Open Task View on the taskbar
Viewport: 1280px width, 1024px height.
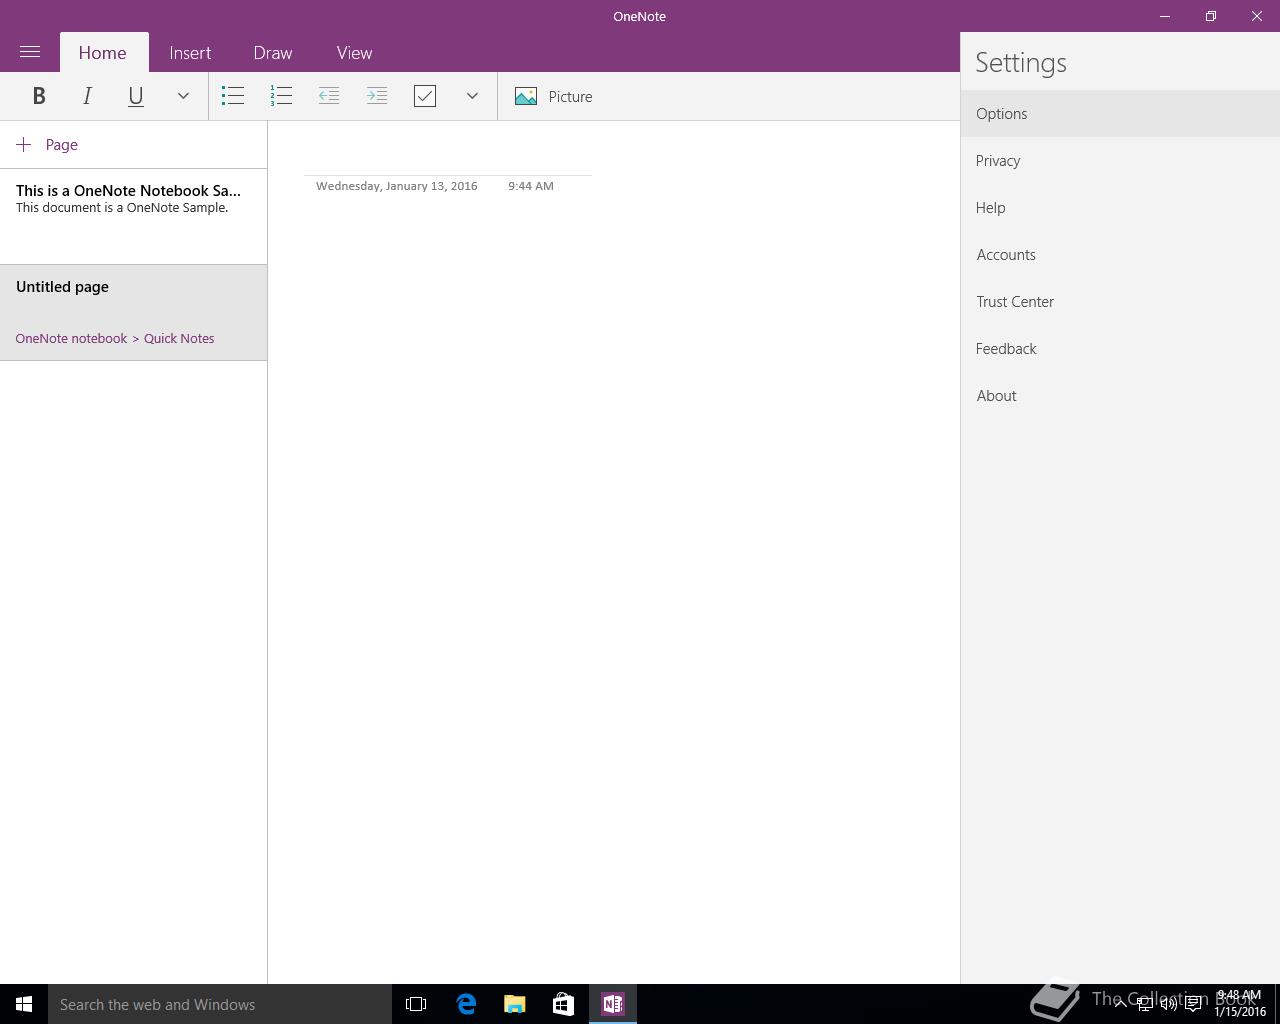416,1004
